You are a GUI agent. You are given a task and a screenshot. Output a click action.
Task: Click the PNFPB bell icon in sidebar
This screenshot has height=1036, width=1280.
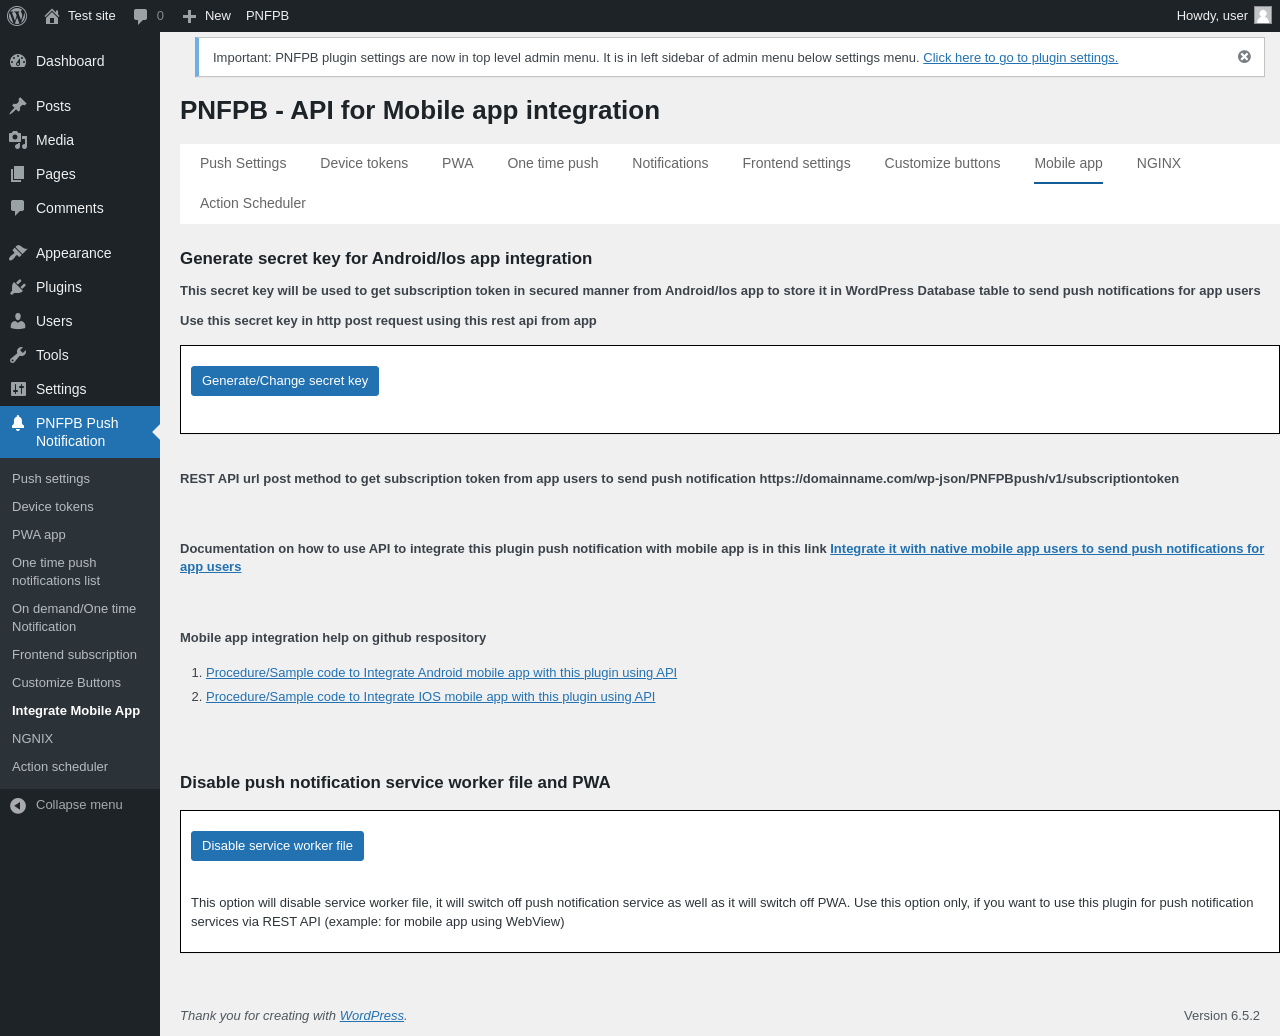18,423
